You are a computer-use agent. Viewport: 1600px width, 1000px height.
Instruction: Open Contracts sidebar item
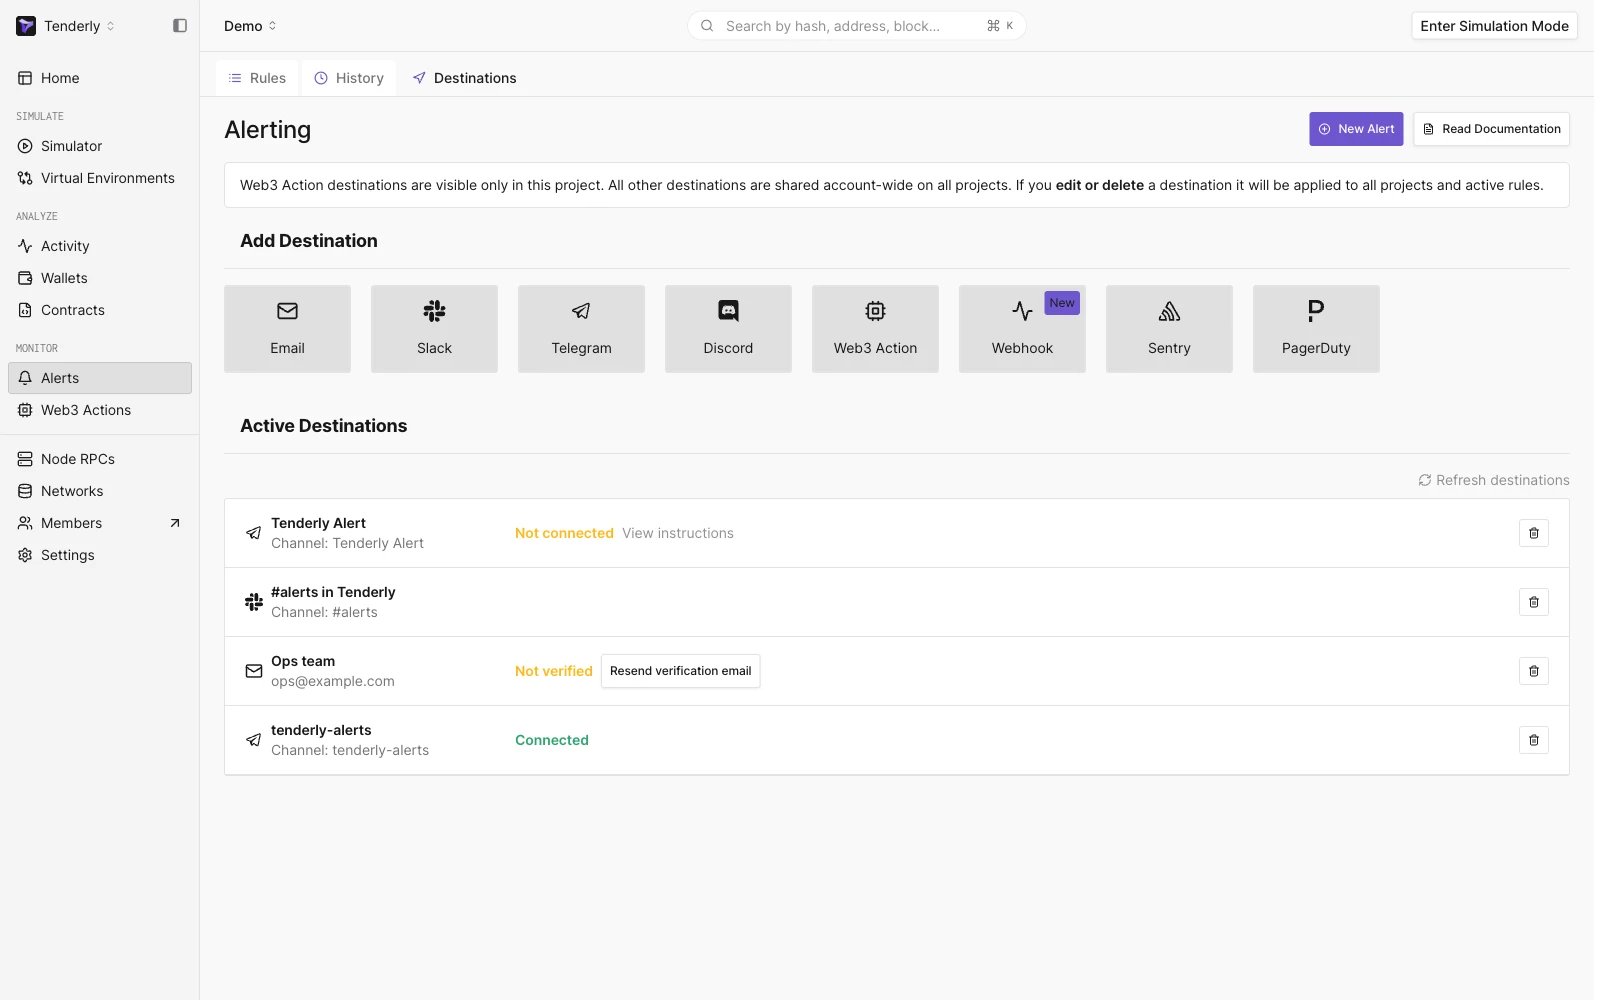click(x=99, y=310)
